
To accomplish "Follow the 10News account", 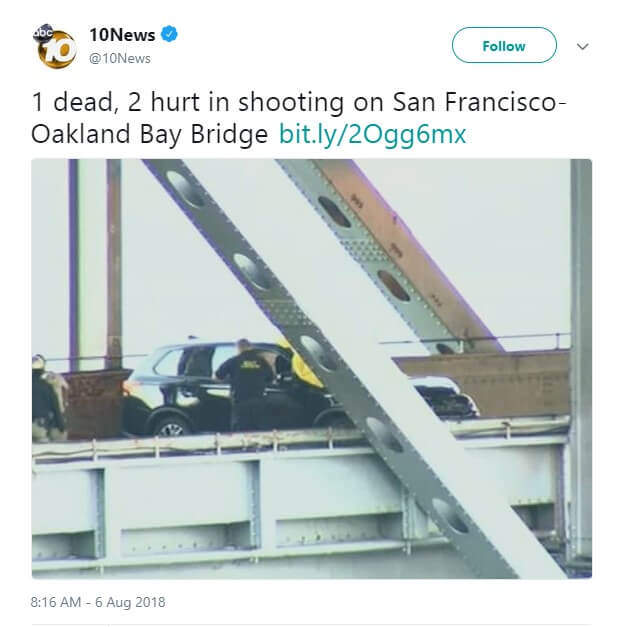I will coord(504,45).
